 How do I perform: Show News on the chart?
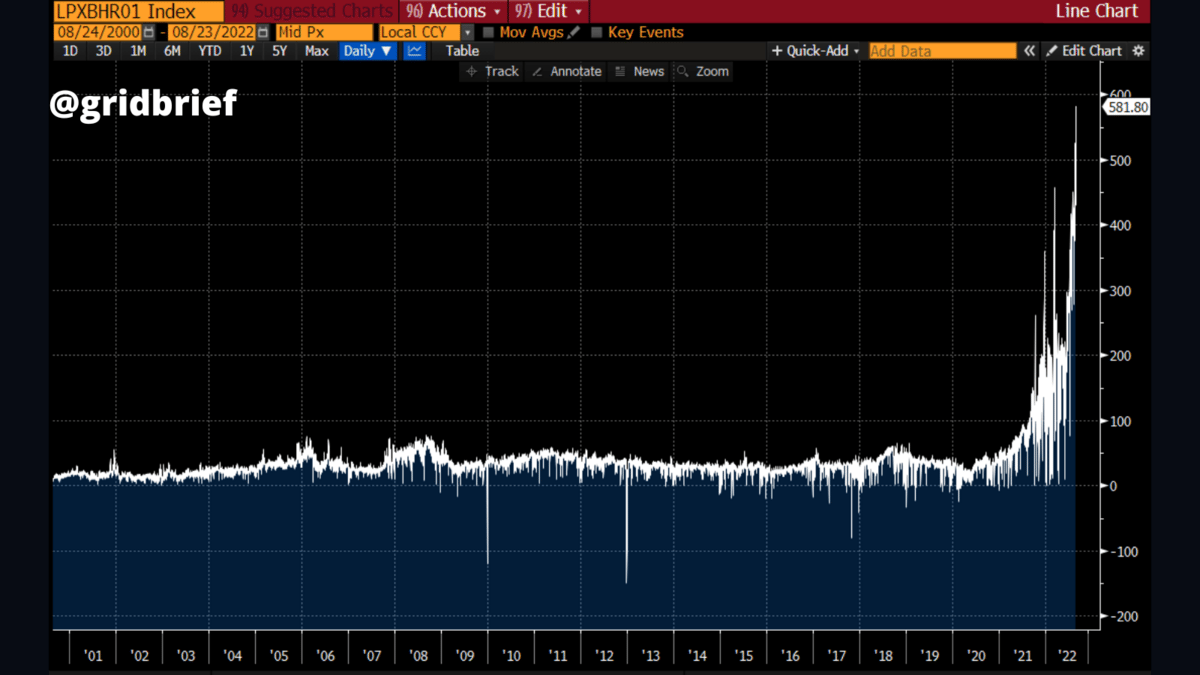pyautogui.click(x=640, y=71)
